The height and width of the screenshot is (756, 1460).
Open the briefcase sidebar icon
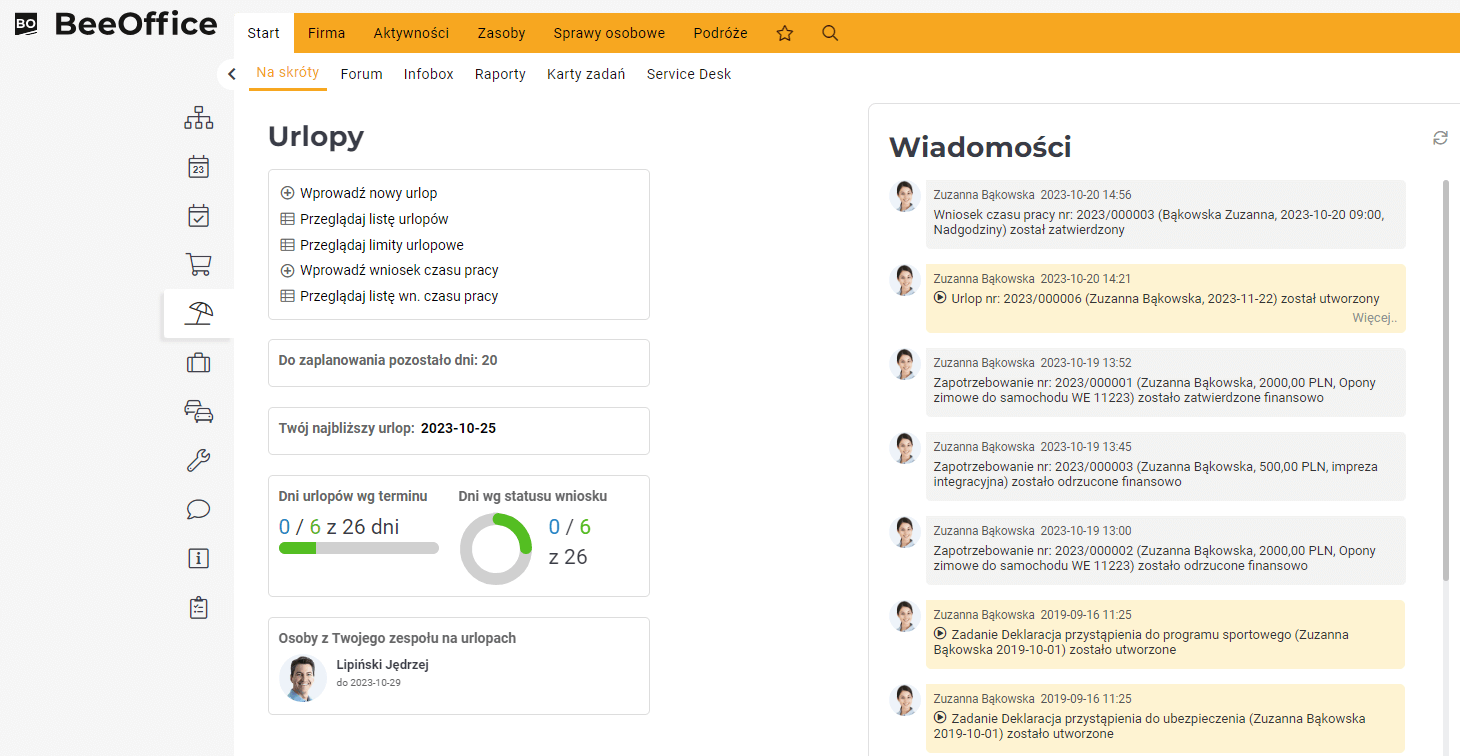coord(199,363)
